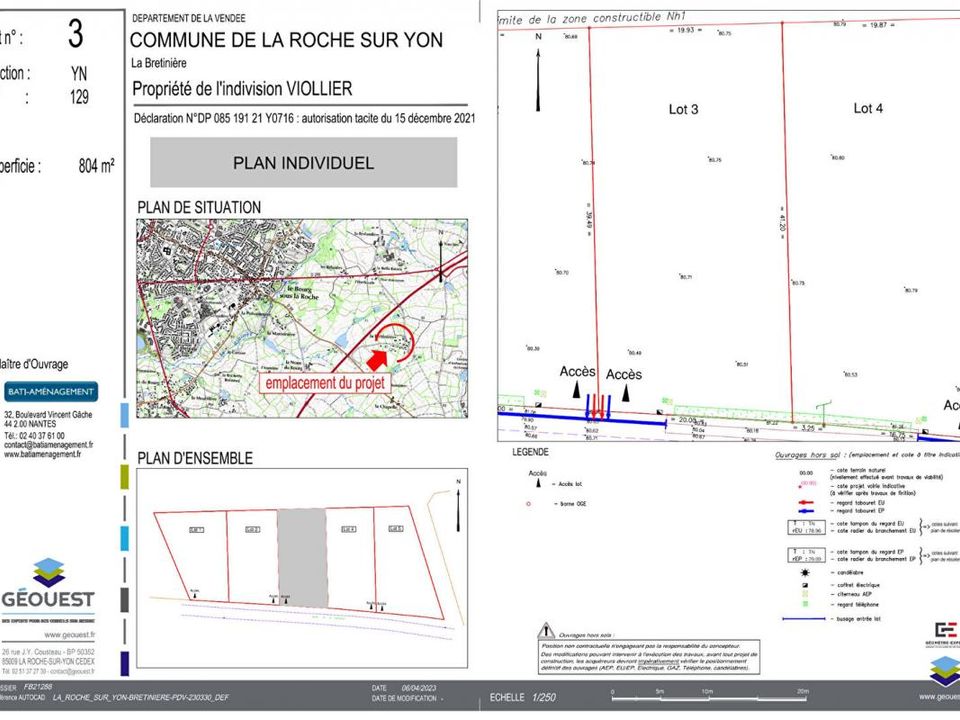Click the AutoCAD file name LA_ROCHE_SUR_YON-BRETINIERE-PDV-230330_DEF
This screenshot has width=960, height=720.
pos(141,697)
